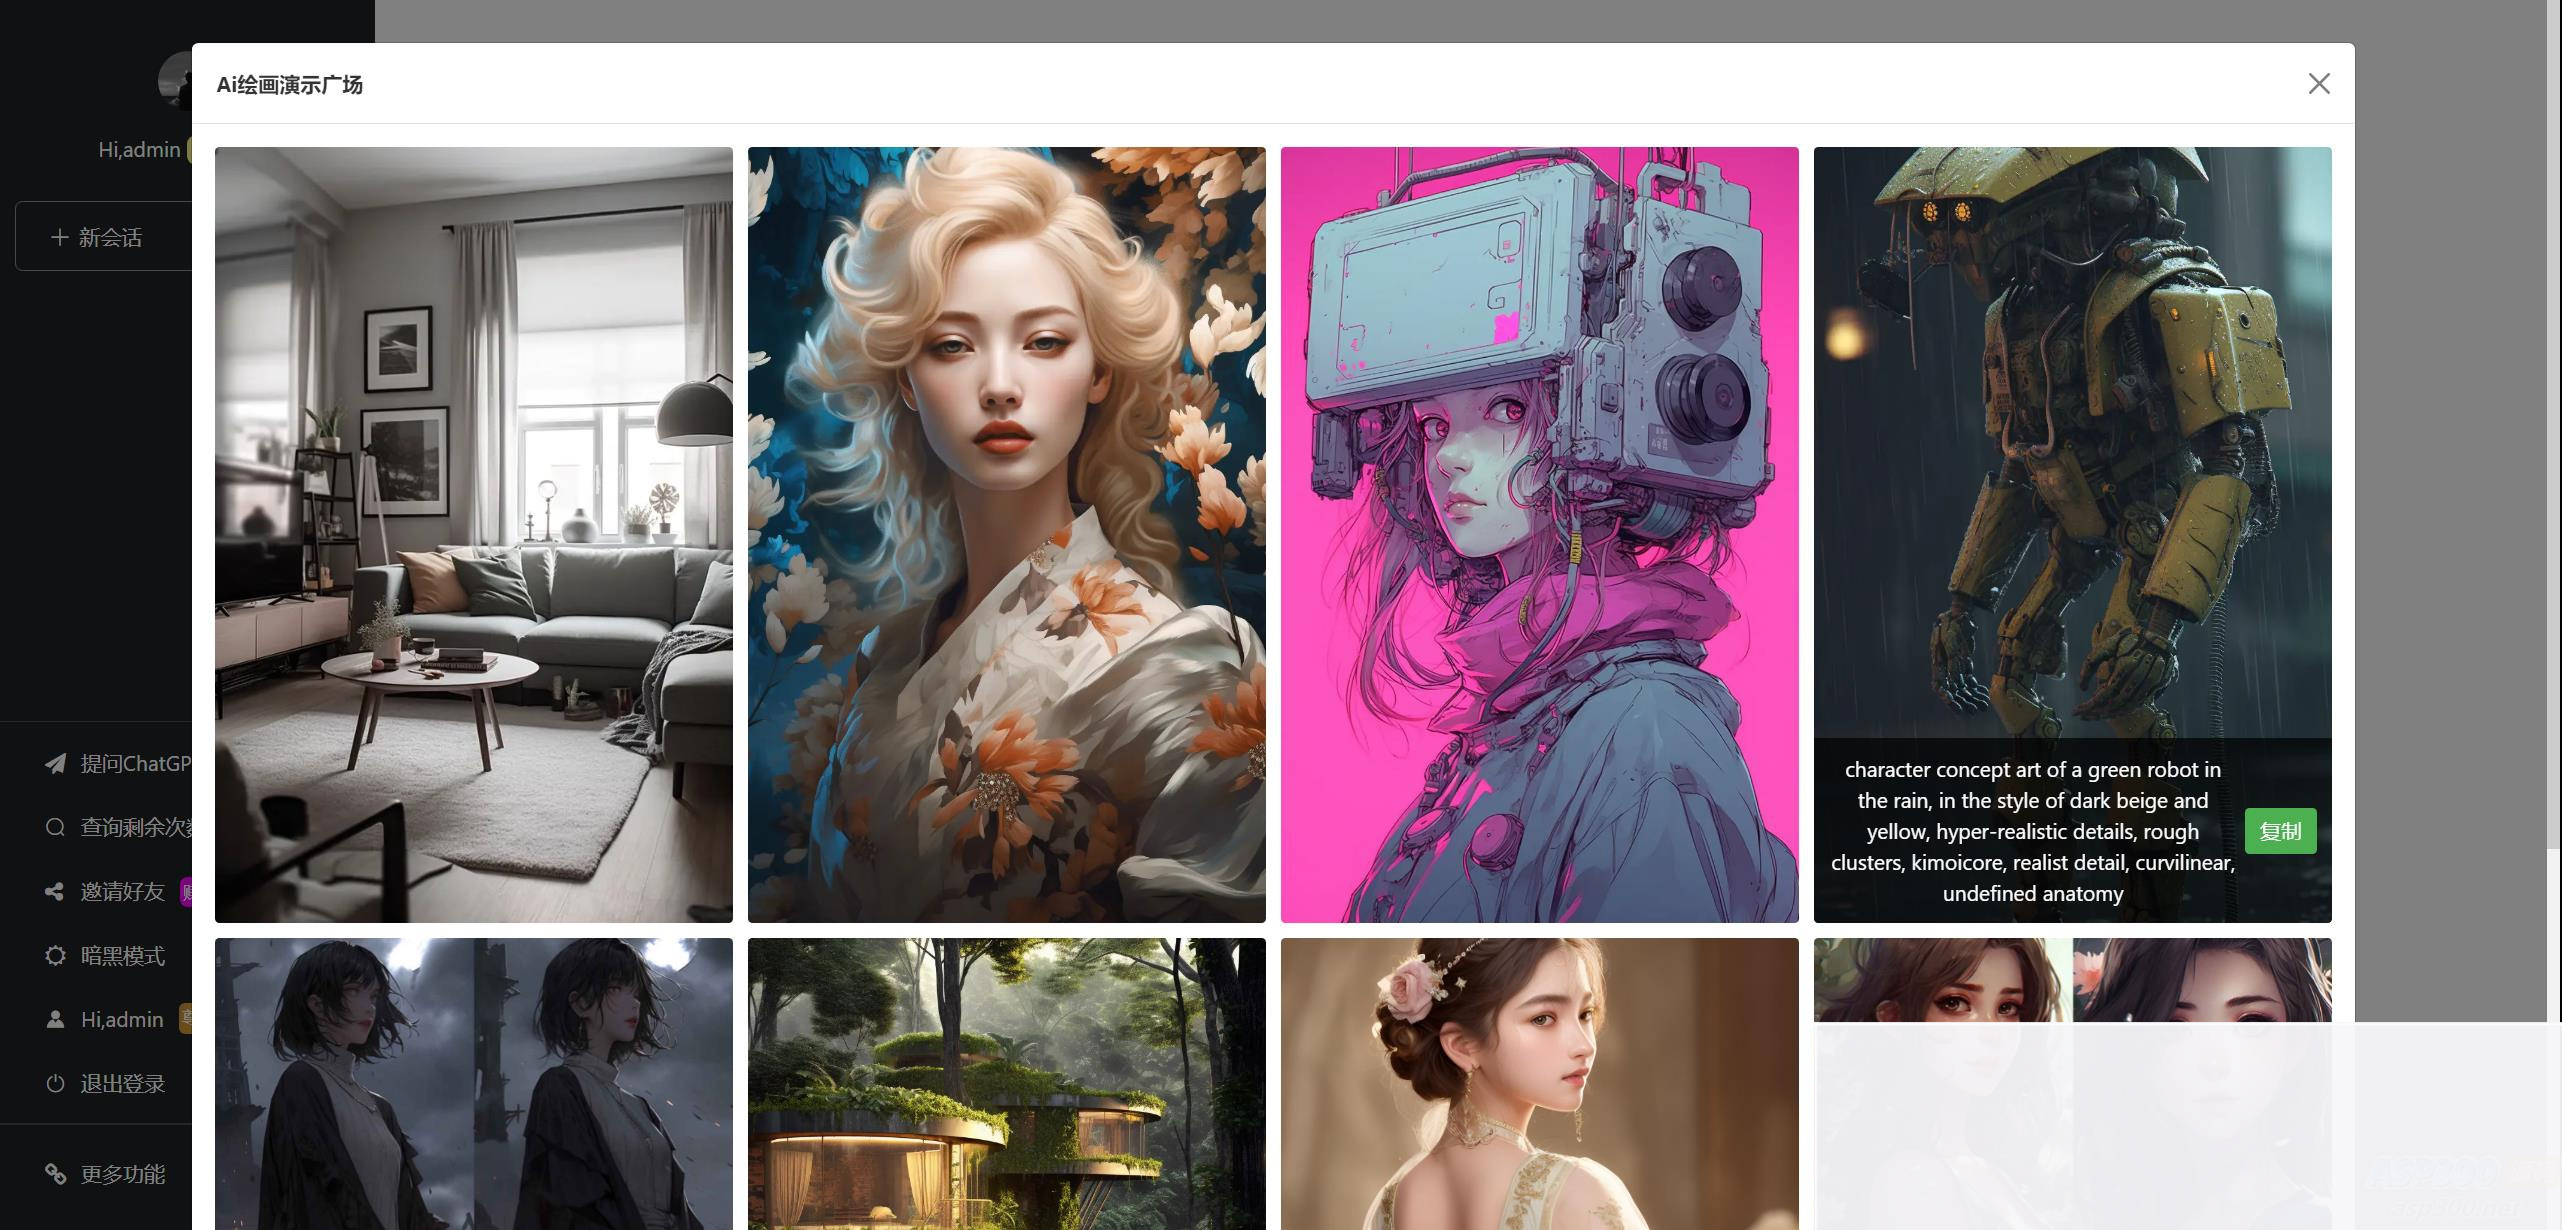Screen dimensions: 2562x1230
Task: Select the blonde woman floral portrait
Action: pyautogui.click(x=1006, y=534)
